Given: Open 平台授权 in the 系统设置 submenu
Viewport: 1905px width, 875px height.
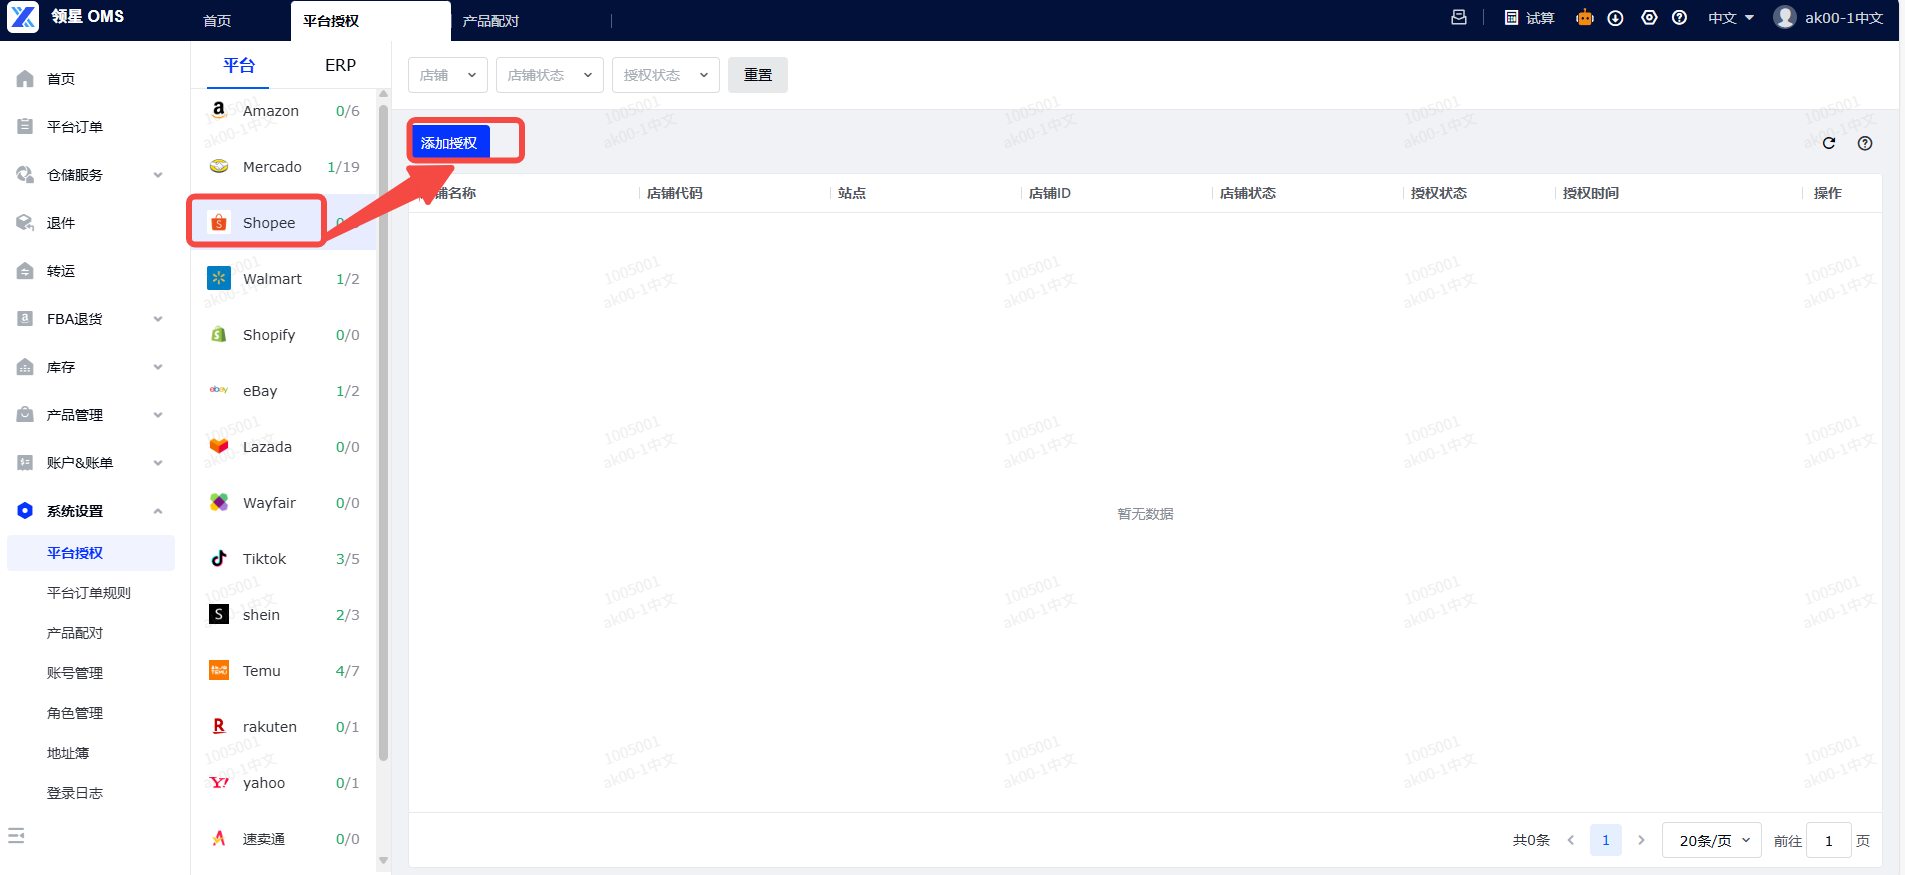Looking at the screenshot, I should (90, 553).
